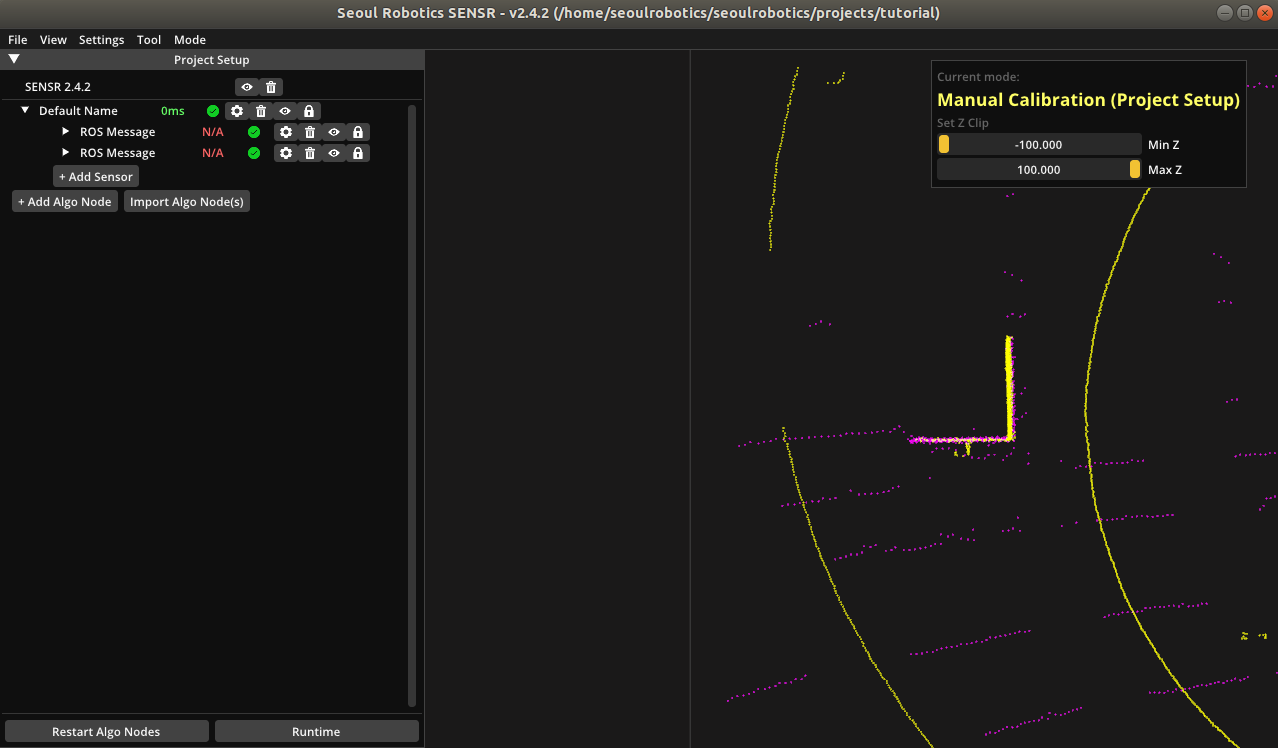Screen dimensions: 1278x748
Task: Delete the first ROS Message sensor
Action: (x=310, y=132)
